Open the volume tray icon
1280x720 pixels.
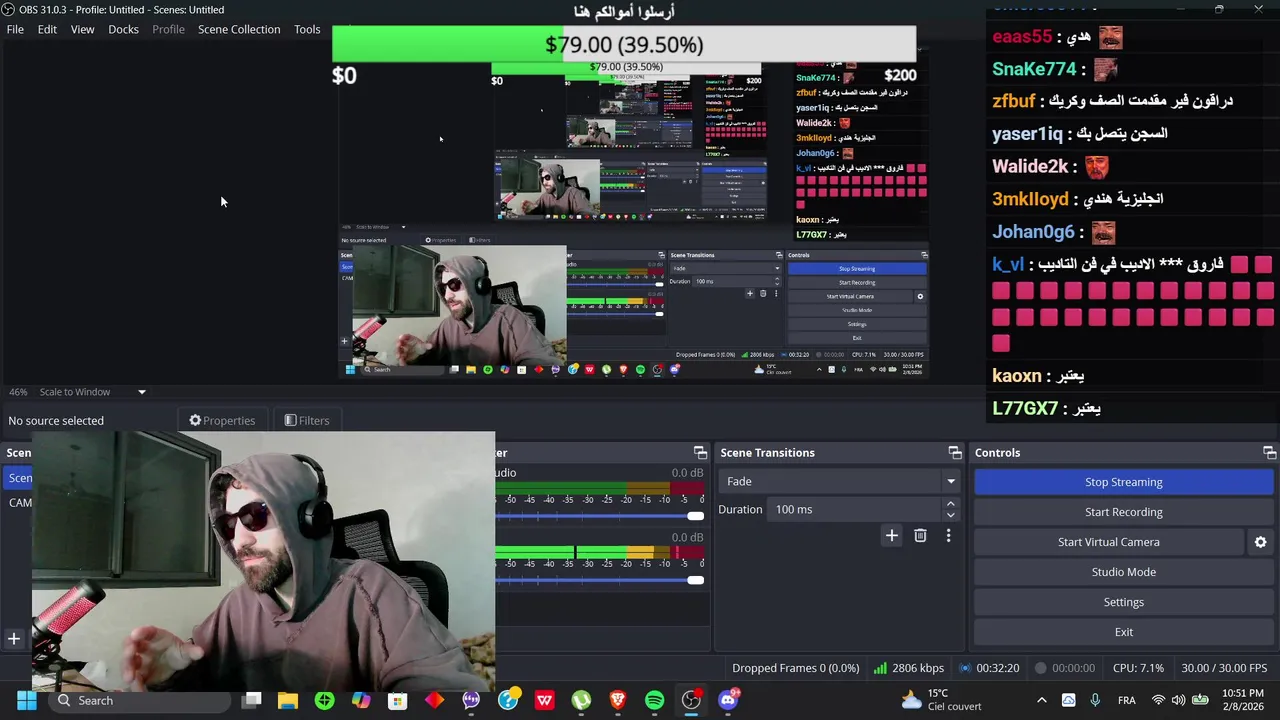coord(1178,701)
